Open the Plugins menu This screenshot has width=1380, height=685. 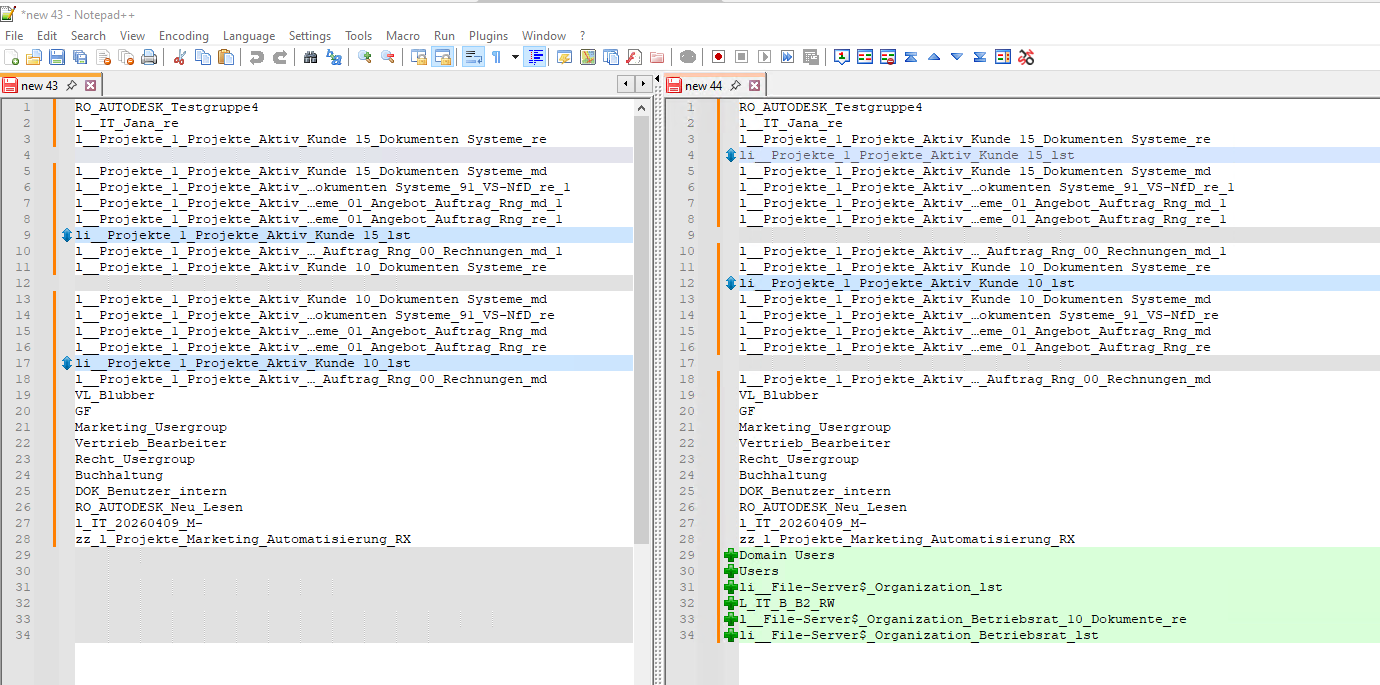pyautogui.click(x=488, y=35)
